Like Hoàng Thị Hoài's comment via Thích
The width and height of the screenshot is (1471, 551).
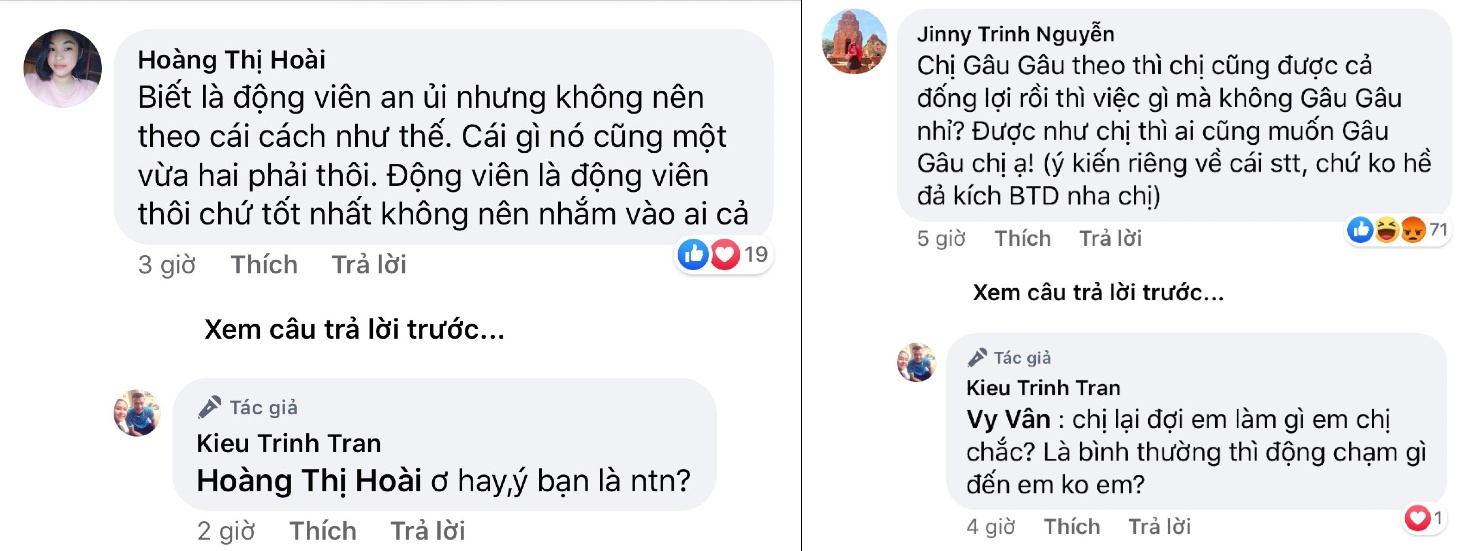pyautogui.click(x=264, y=265)
